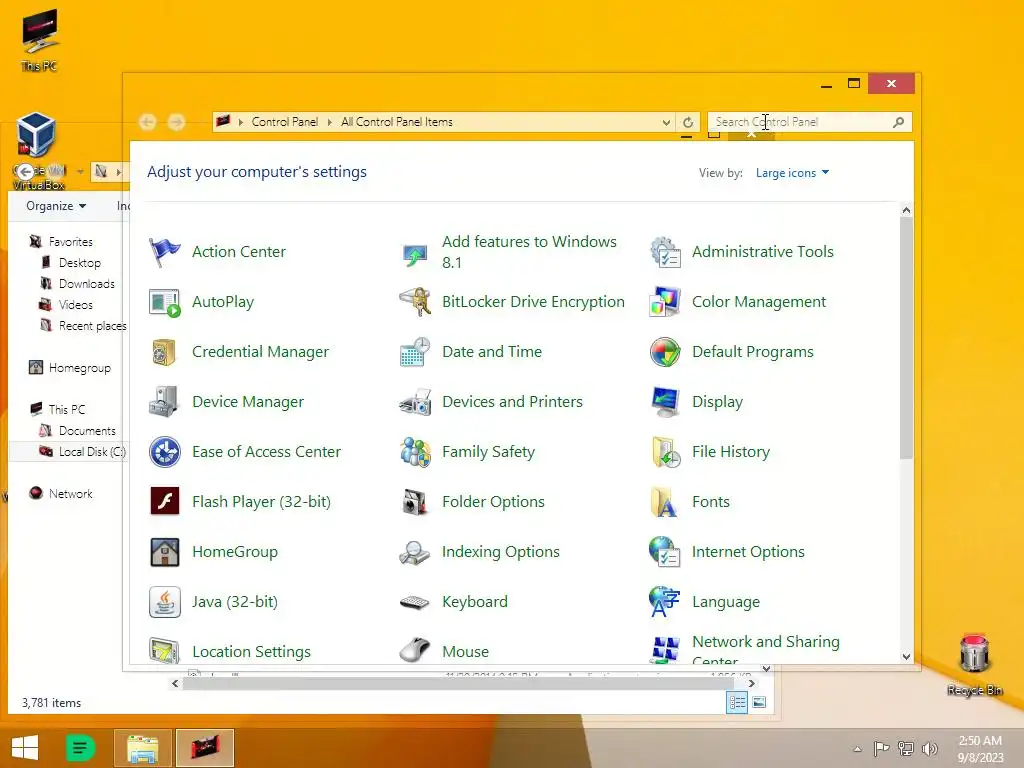Click the Credential Manager safe icon
The height and width of the screenshot is (768, 1024).
(x=165, y=353)
